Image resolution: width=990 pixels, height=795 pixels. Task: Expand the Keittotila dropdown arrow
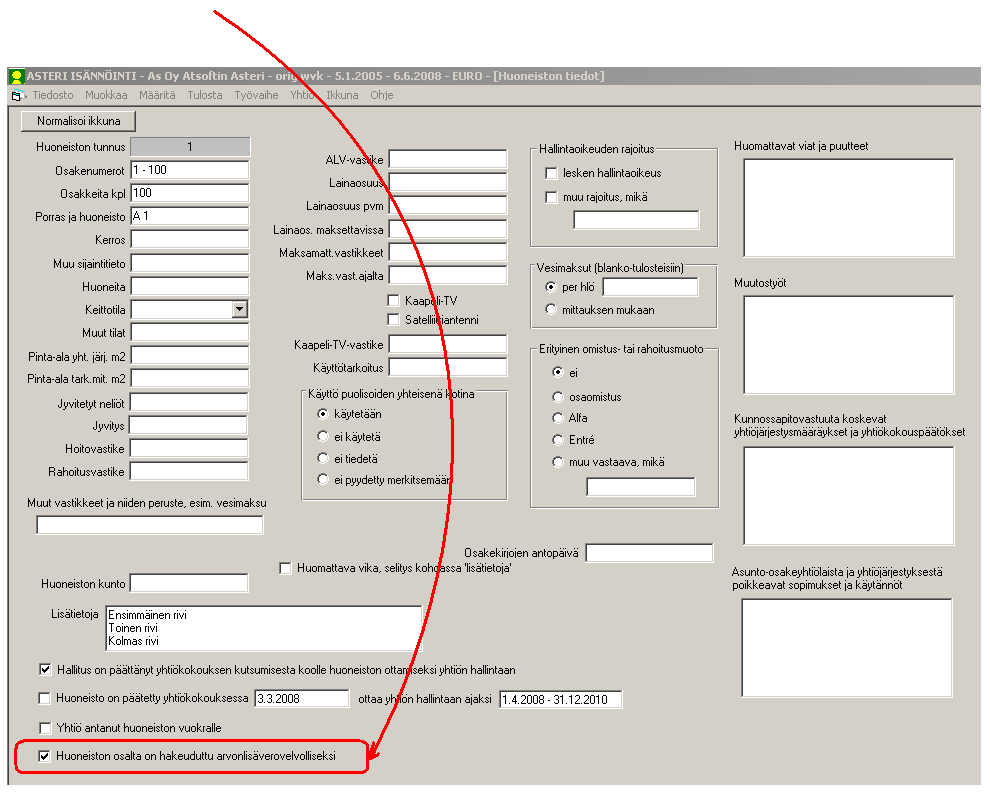click(239, 309)
